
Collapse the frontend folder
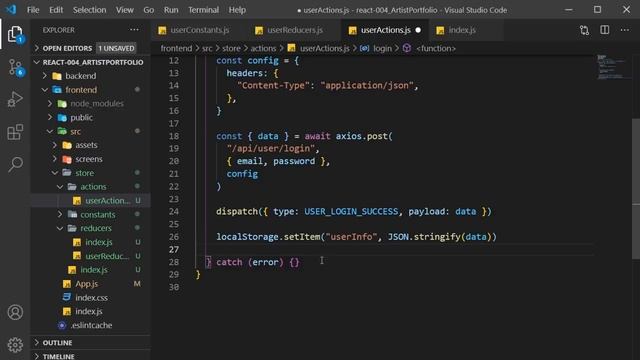91,90
